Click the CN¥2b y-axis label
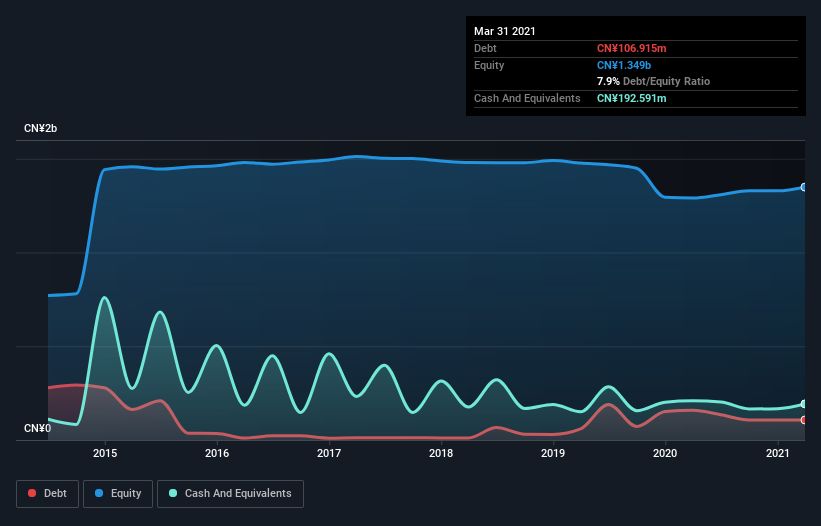This screenshot has height=526, width=821. point(40,128)
